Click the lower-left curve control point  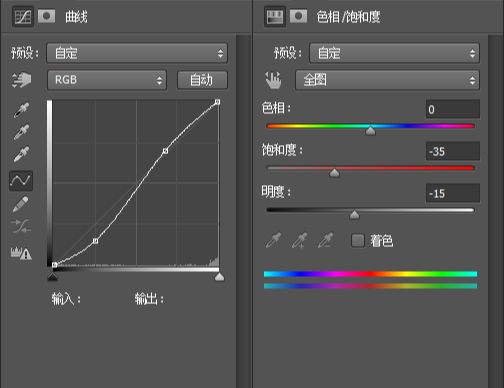tap(95, 241)
